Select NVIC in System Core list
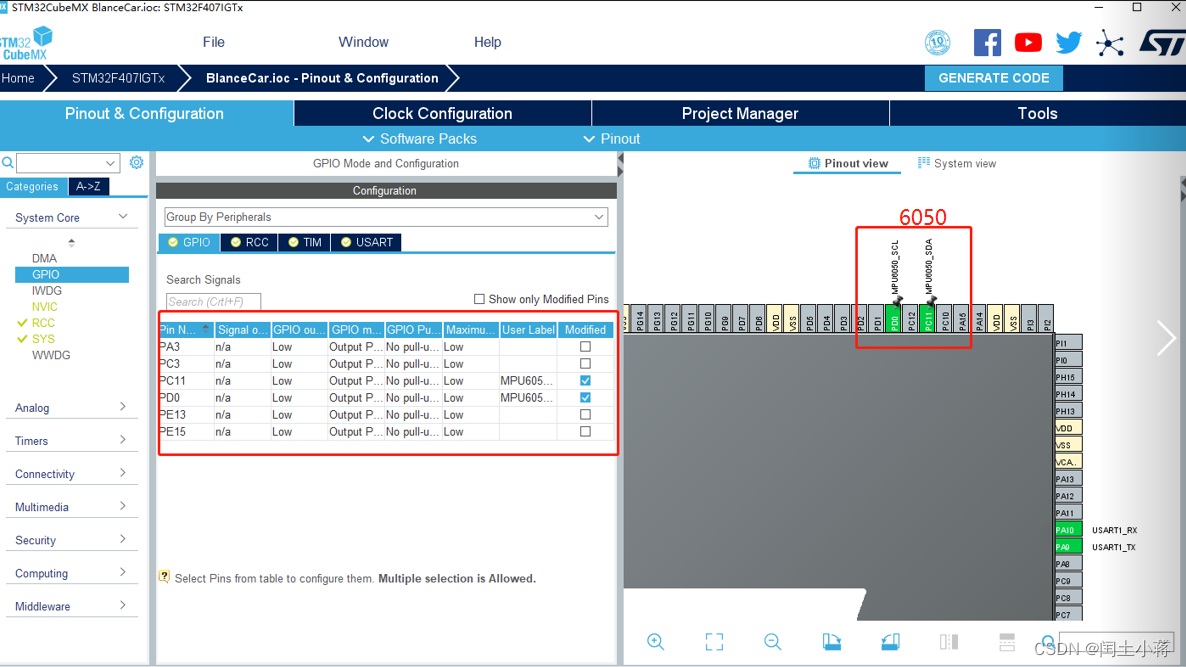1186x667 pixels. [x=45, y=306]
